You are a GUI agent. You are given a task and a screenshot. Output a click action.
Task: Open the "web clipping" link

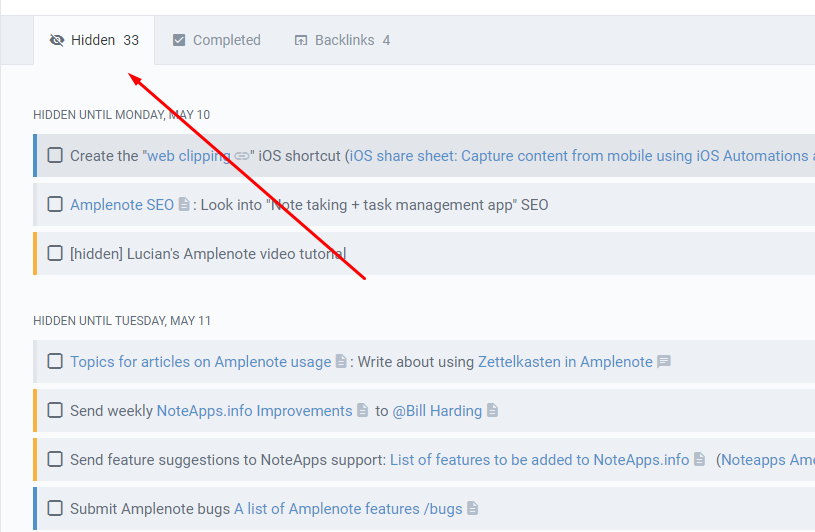coord(189,156)
